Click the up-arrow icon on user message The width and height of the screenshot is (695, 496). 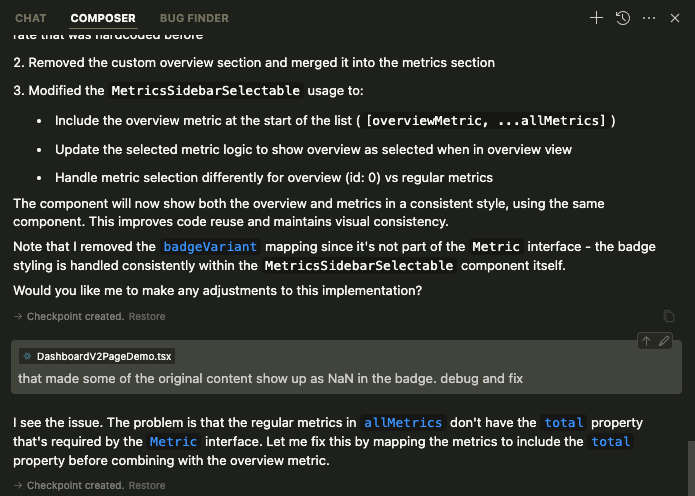pos(646,341)
